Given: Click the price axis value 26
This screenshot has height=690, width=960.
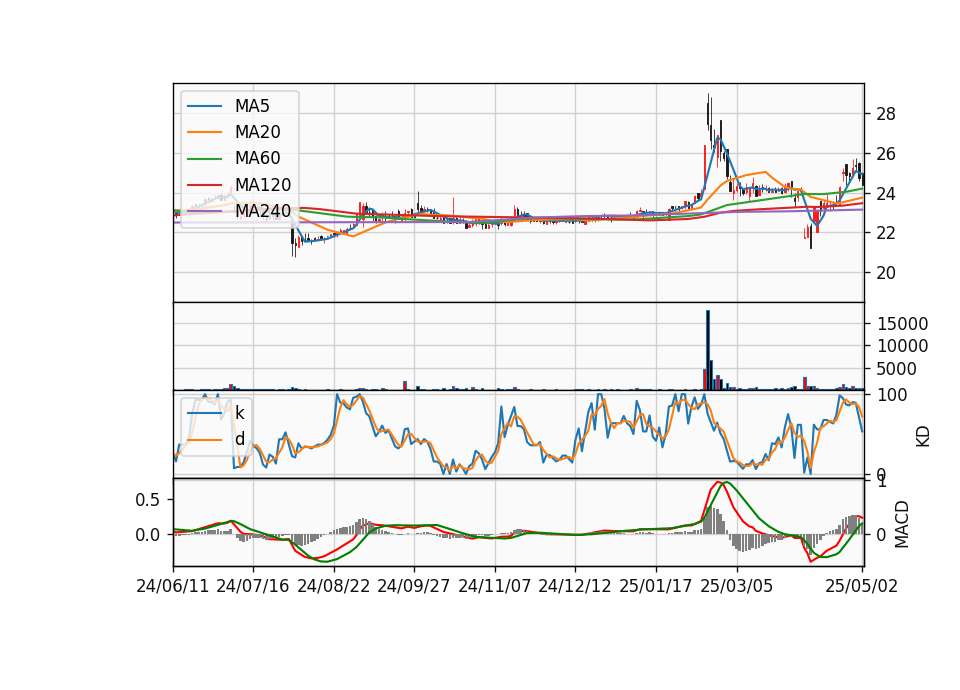Looking at the screenshot, I should click(x=886, y=154).
